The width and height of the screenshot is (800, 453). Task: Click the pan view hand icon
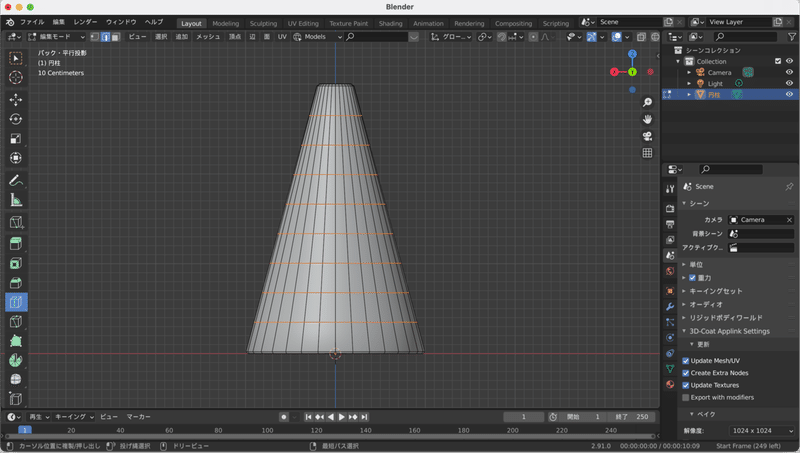pyautogui.click(x=647, y=119)
